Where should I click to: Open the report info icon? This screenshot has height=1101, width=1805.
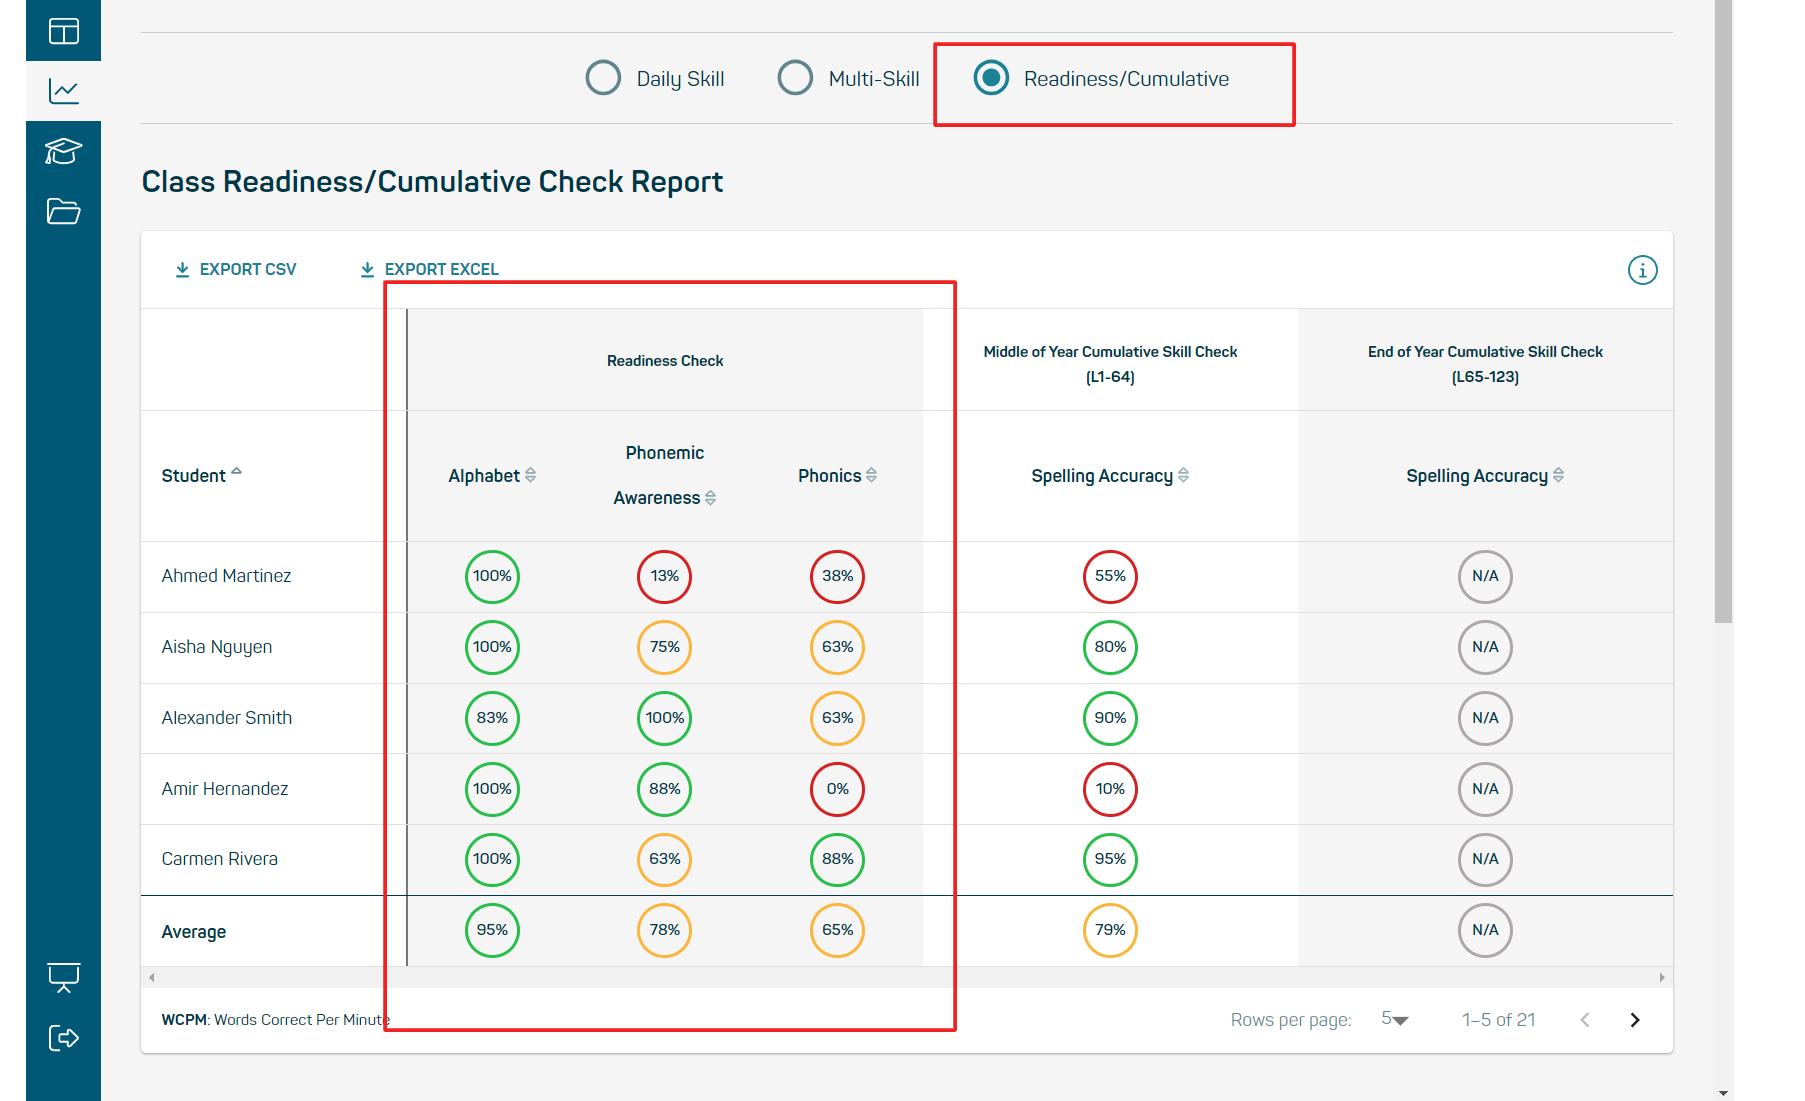(1642, 270)
